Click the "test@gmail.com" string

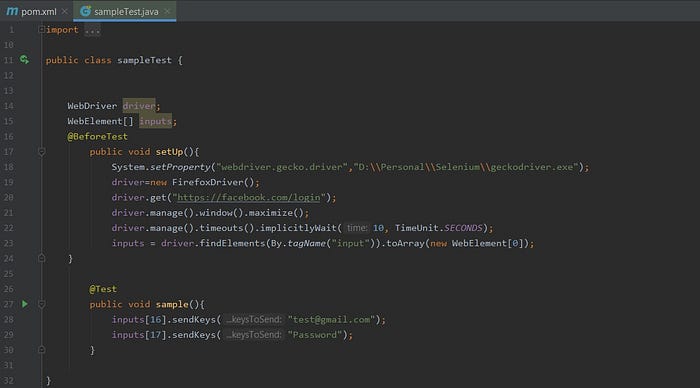point(332,319)
